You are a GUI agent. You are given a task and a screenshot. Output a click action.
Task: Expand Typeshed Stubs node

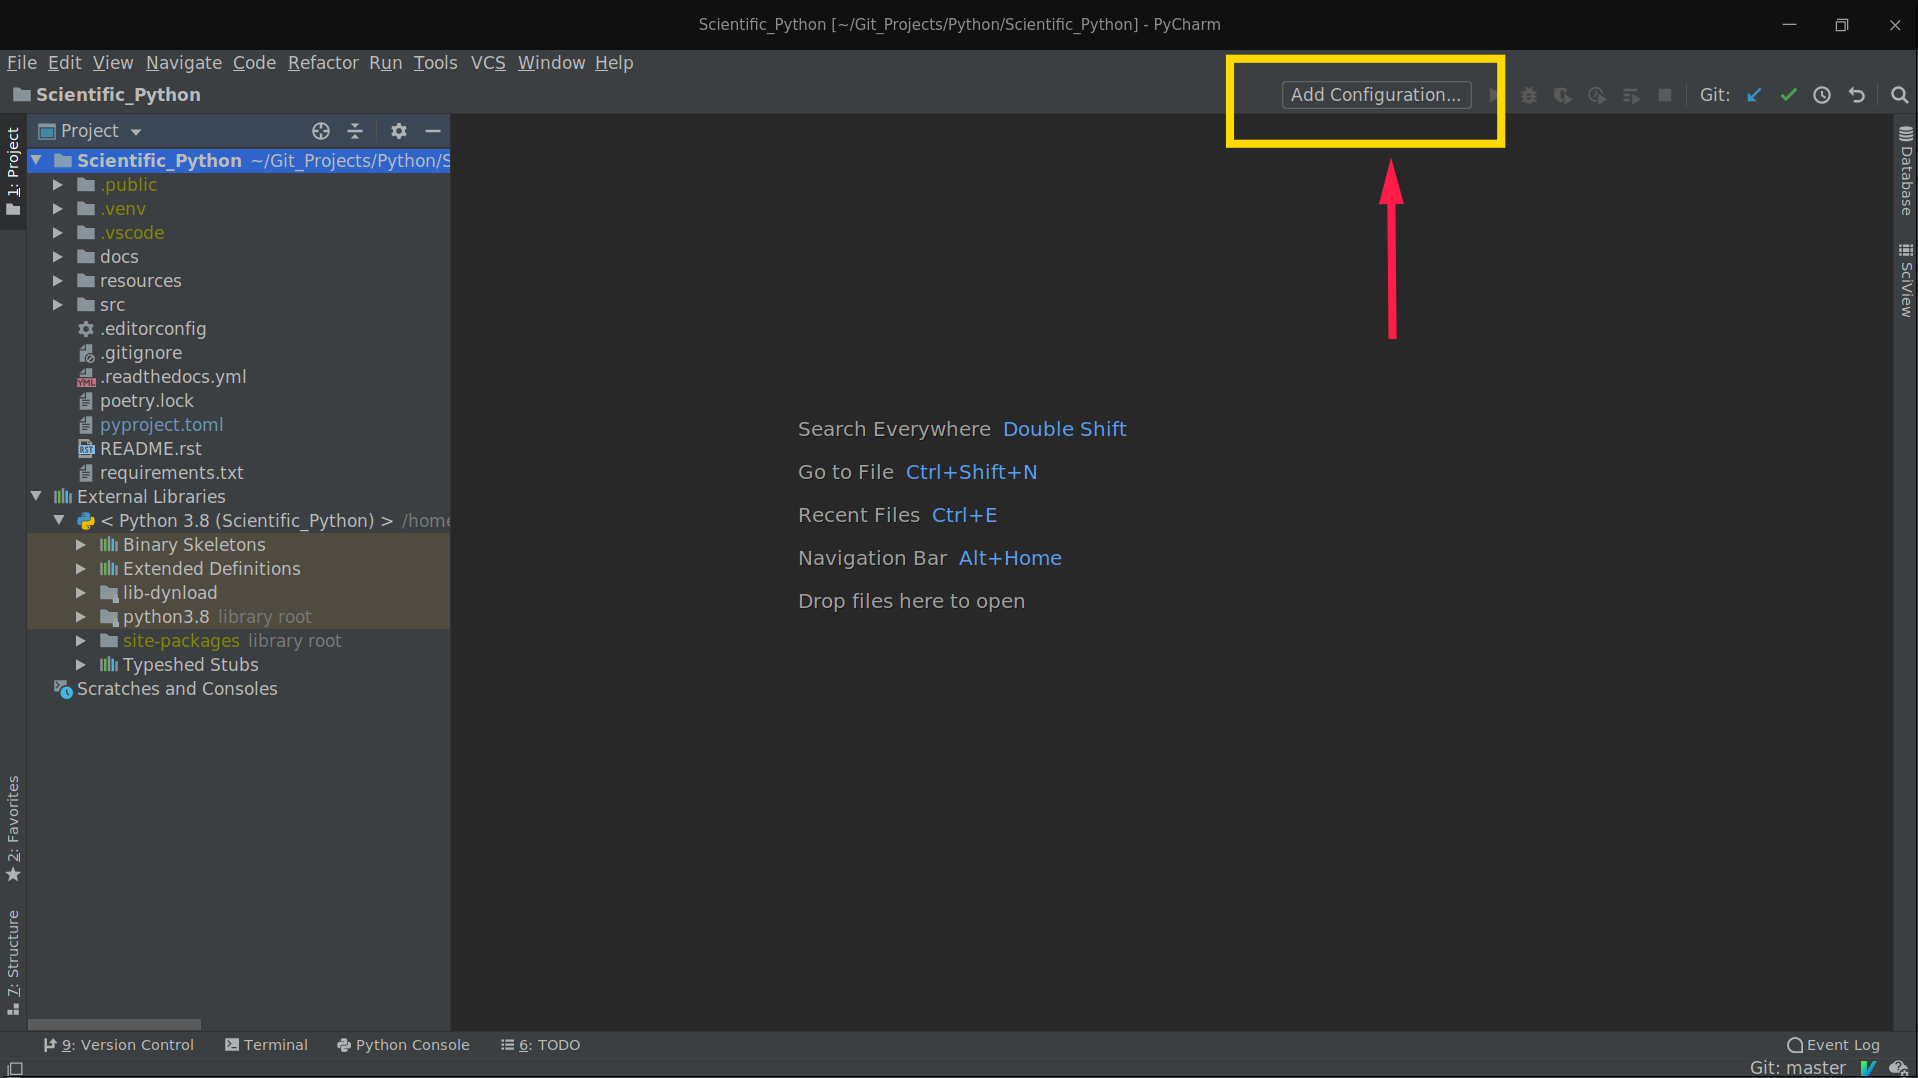pyautogui.click(x=81, y=665)
